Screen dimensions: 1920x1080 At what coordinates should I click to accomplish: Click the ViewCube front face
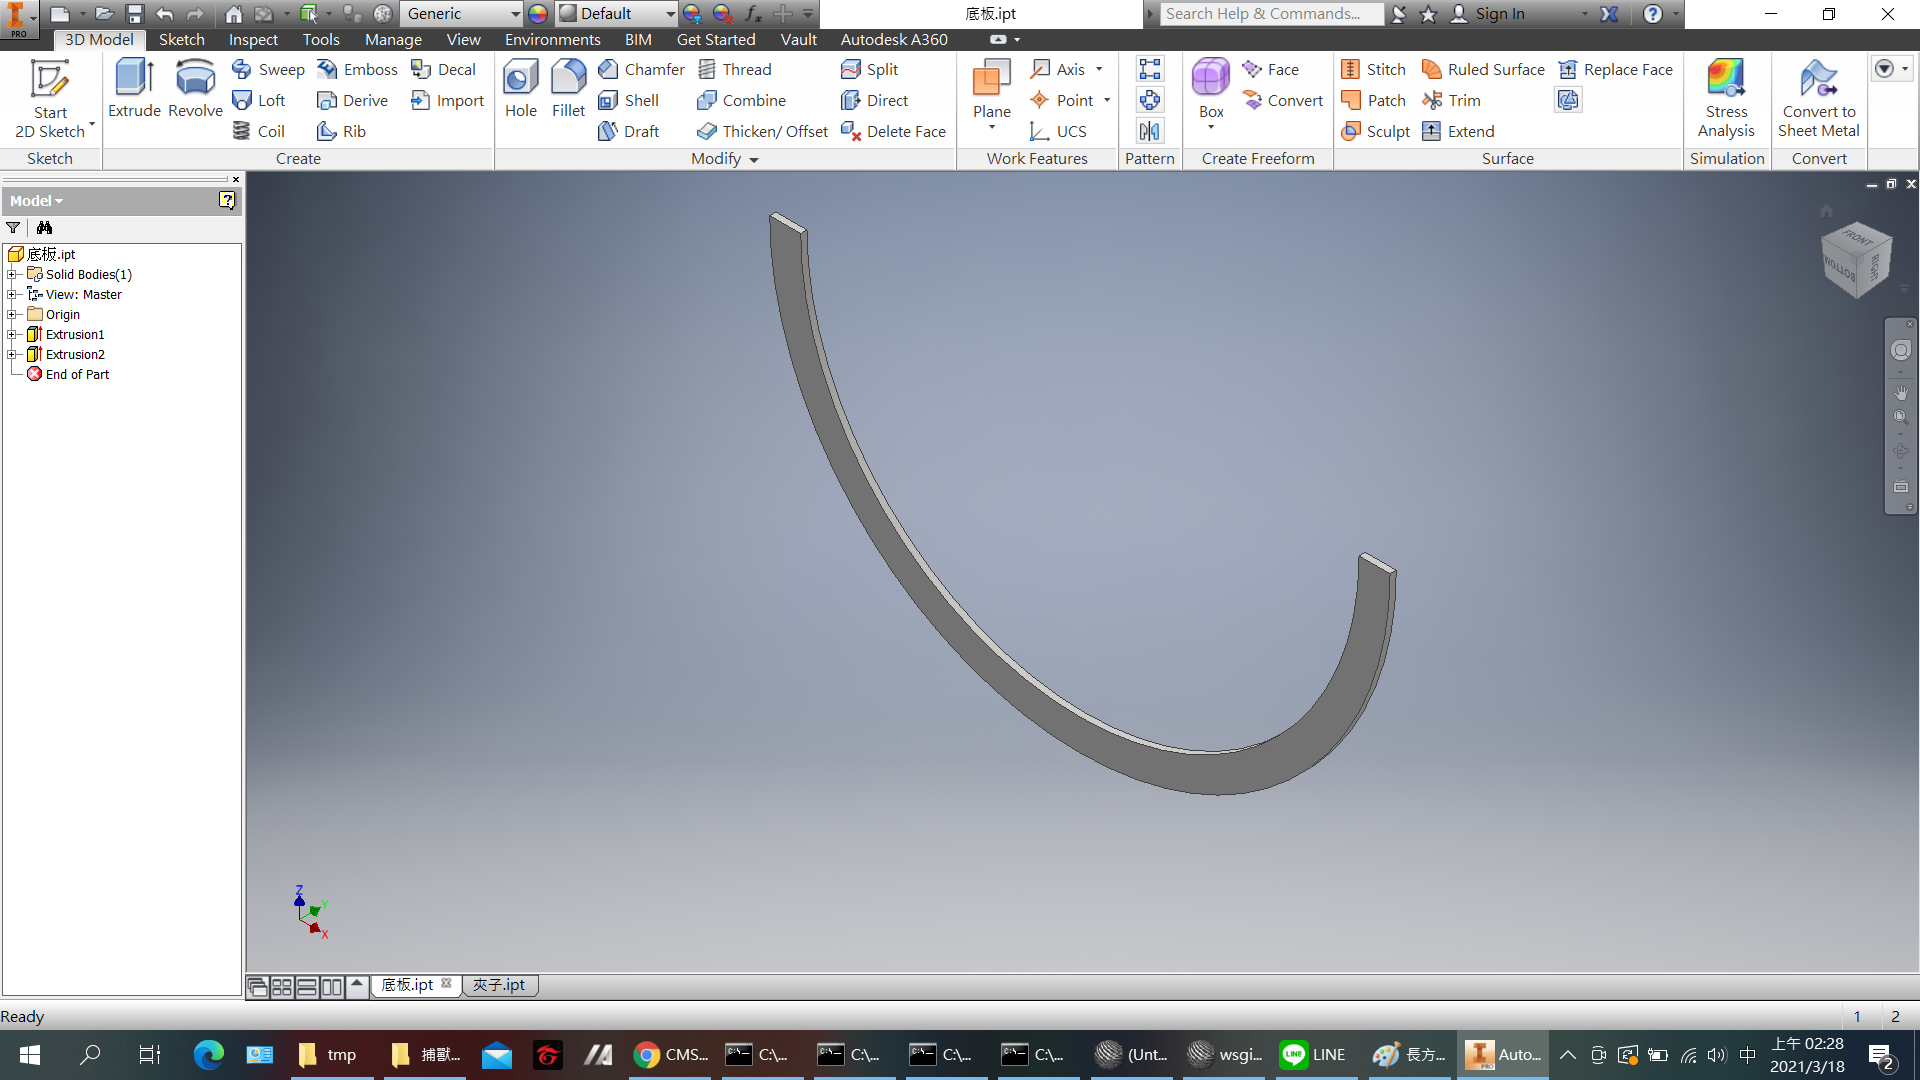[1858, 240]
